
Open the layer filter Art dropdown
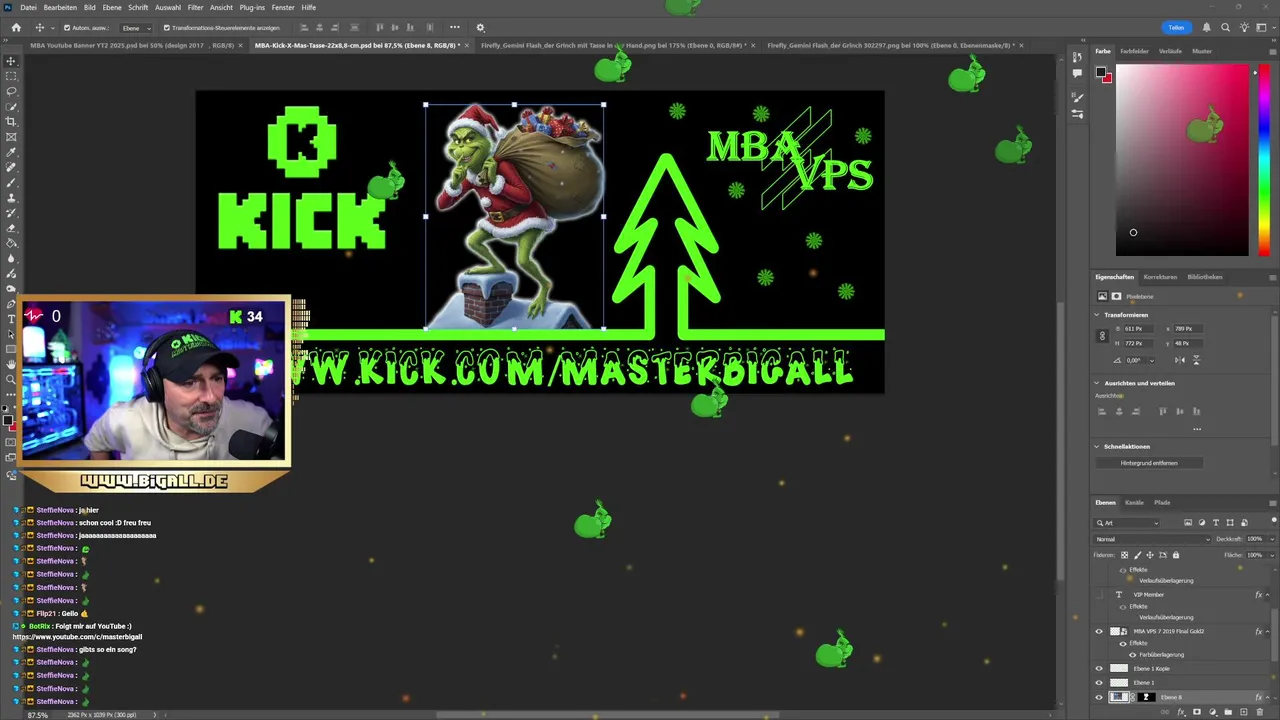1128,522
